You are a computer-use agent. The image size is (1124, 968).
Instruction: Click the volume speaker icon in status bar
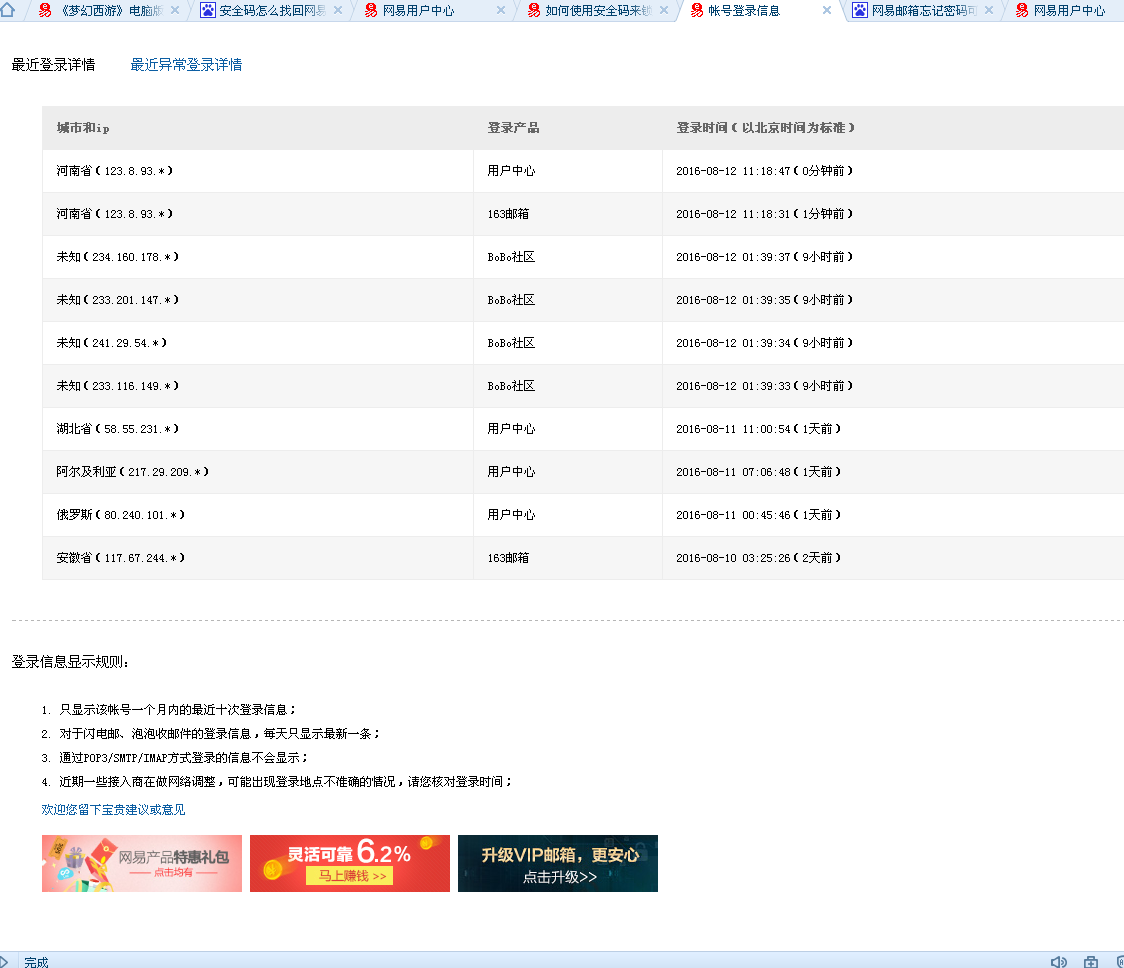pos(1058,961)
